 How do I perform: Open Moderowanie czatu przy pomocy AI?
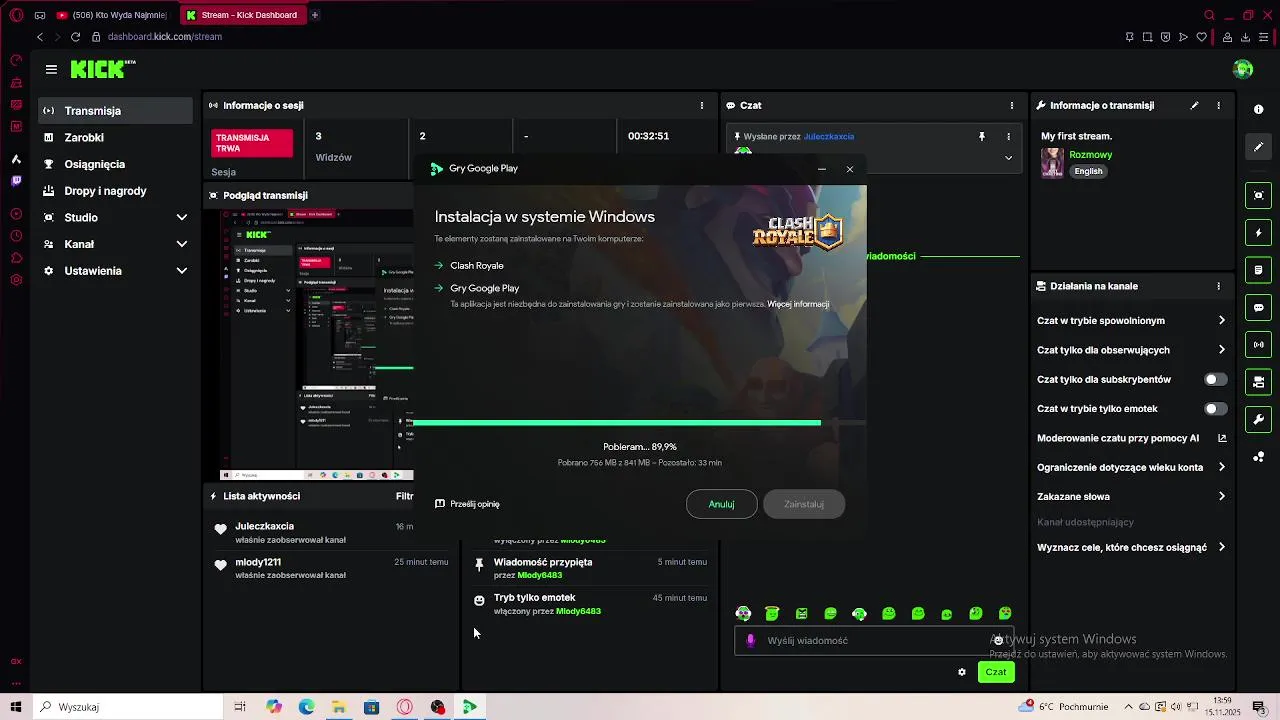tap(1131, 438)
